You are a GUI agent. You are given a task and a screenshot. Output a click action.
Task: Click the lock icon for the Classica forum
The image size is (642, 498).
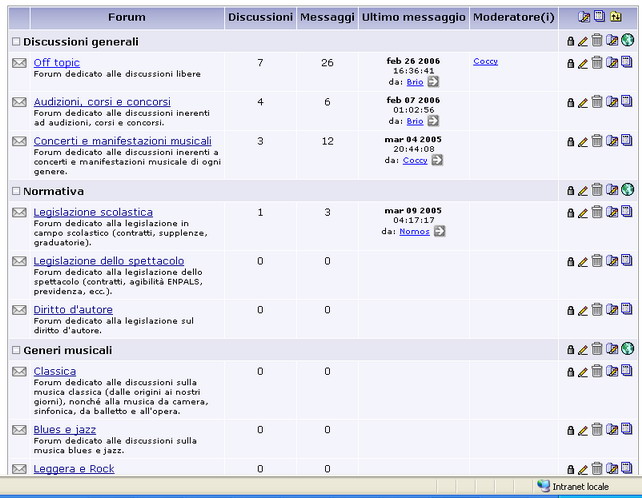pos(570,372)
